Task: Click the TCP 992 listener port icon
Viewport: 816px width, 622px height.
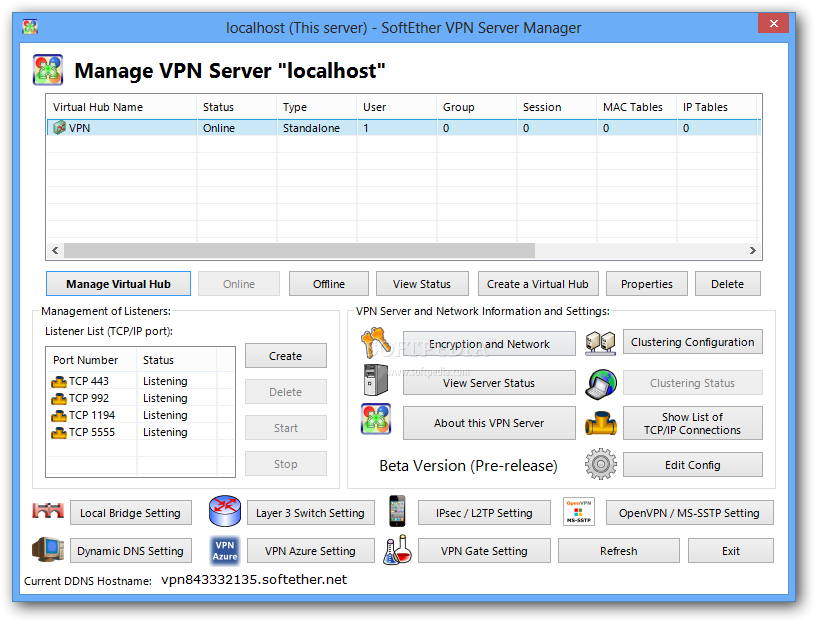Action: [x=59, y=399]
